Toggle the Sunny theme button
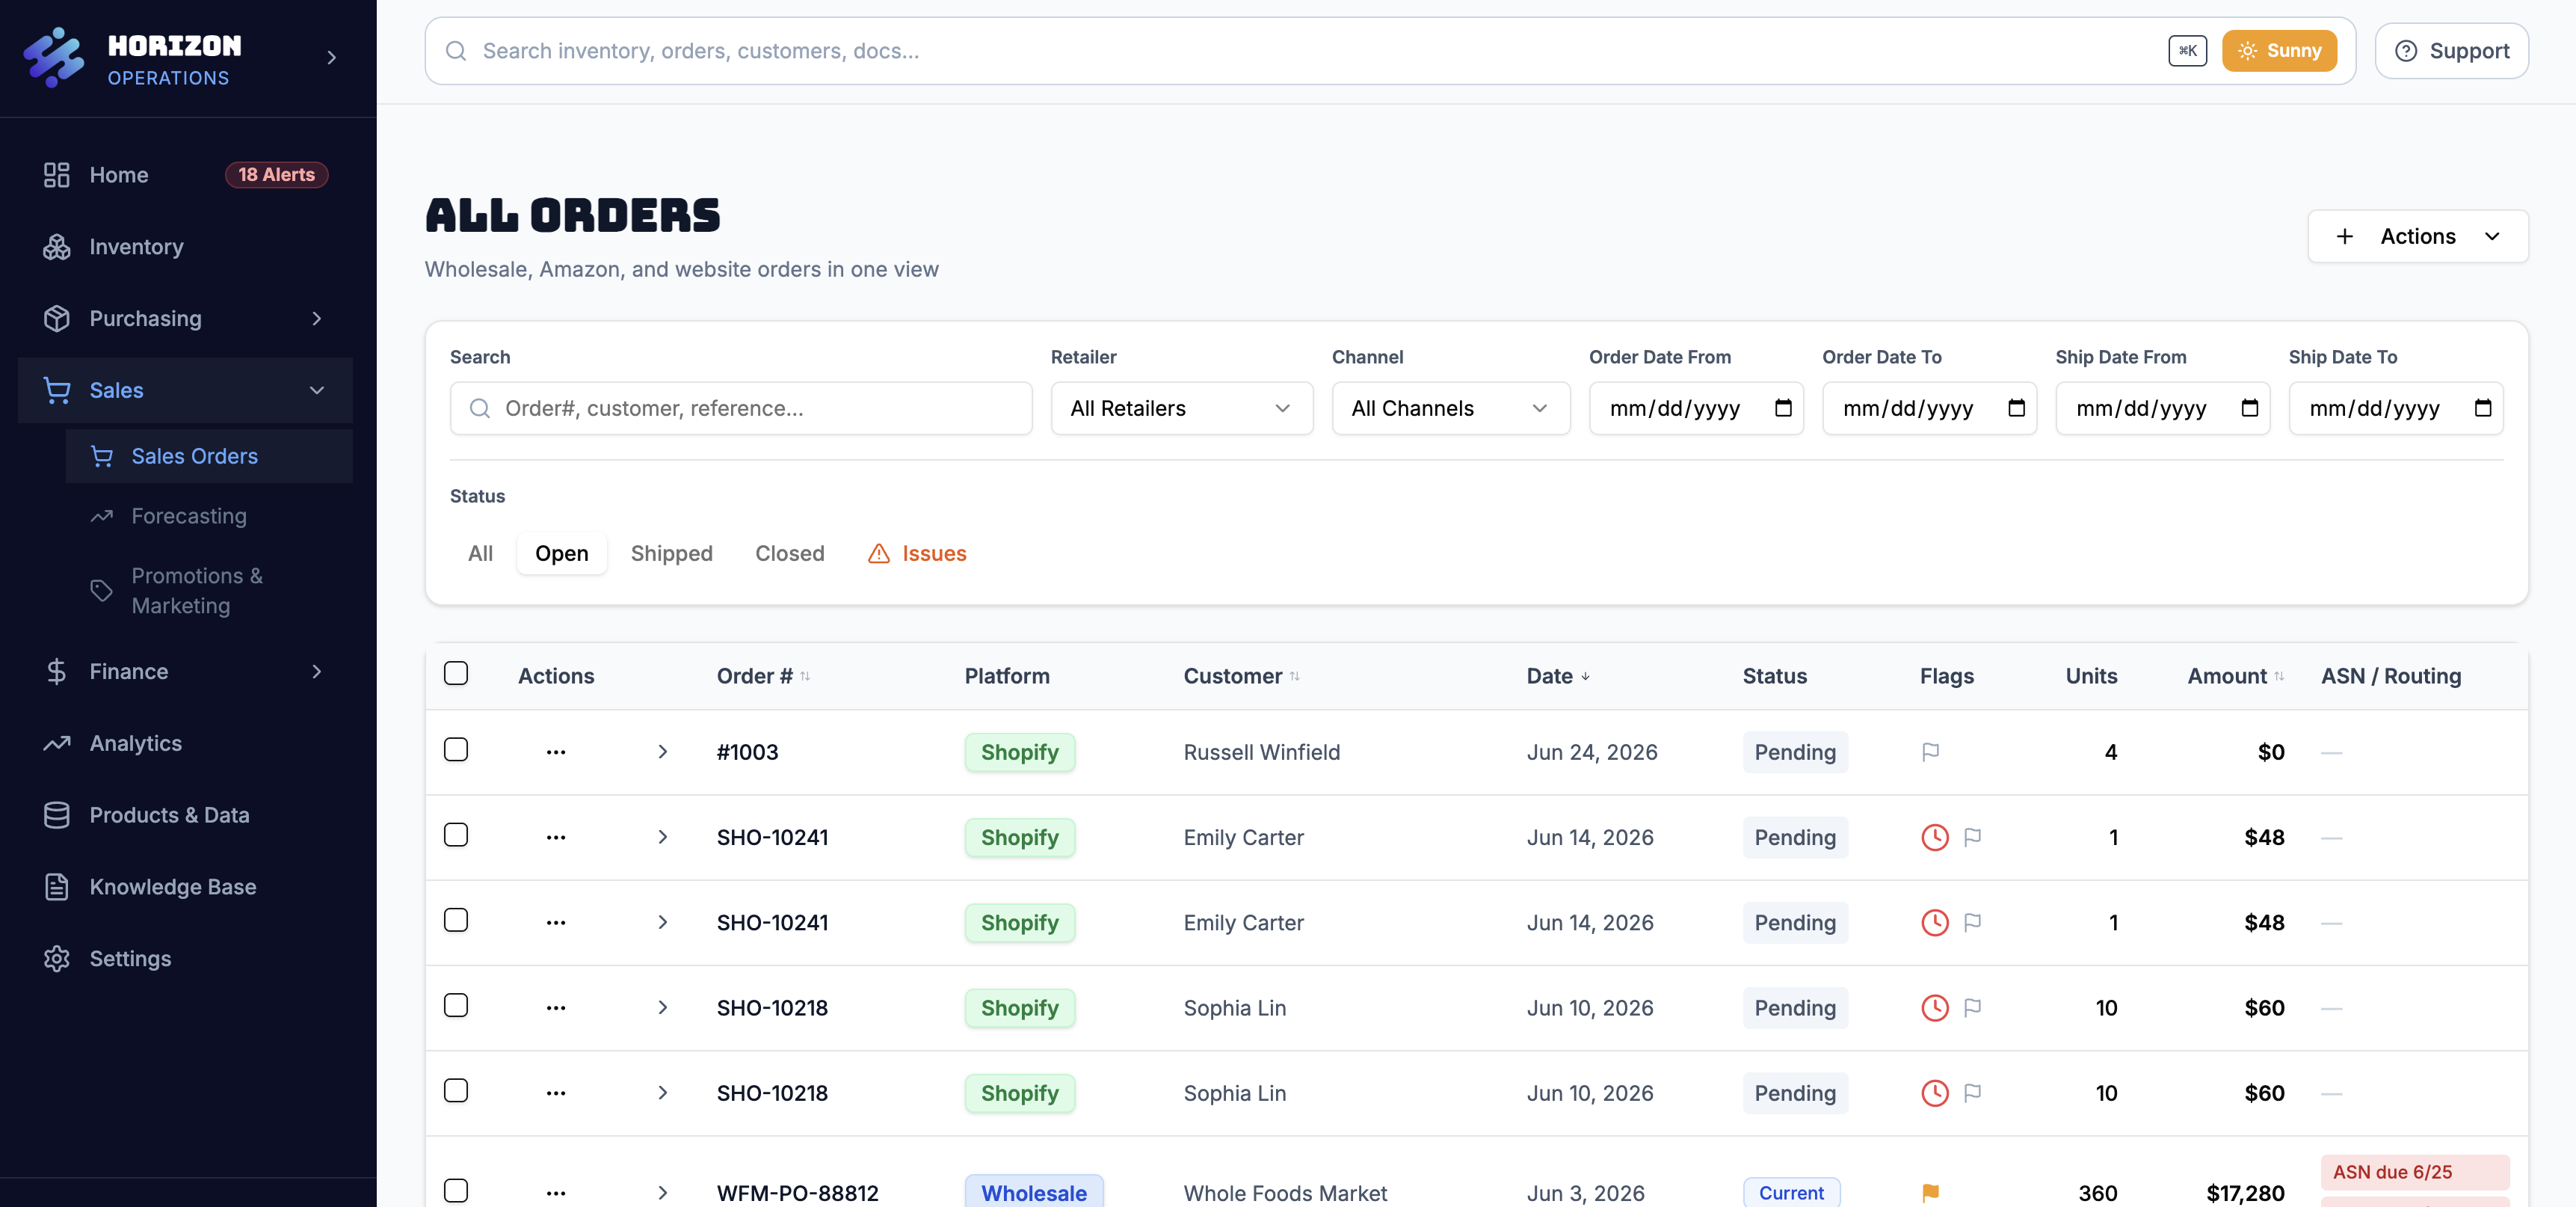 tap(2279, 51)
